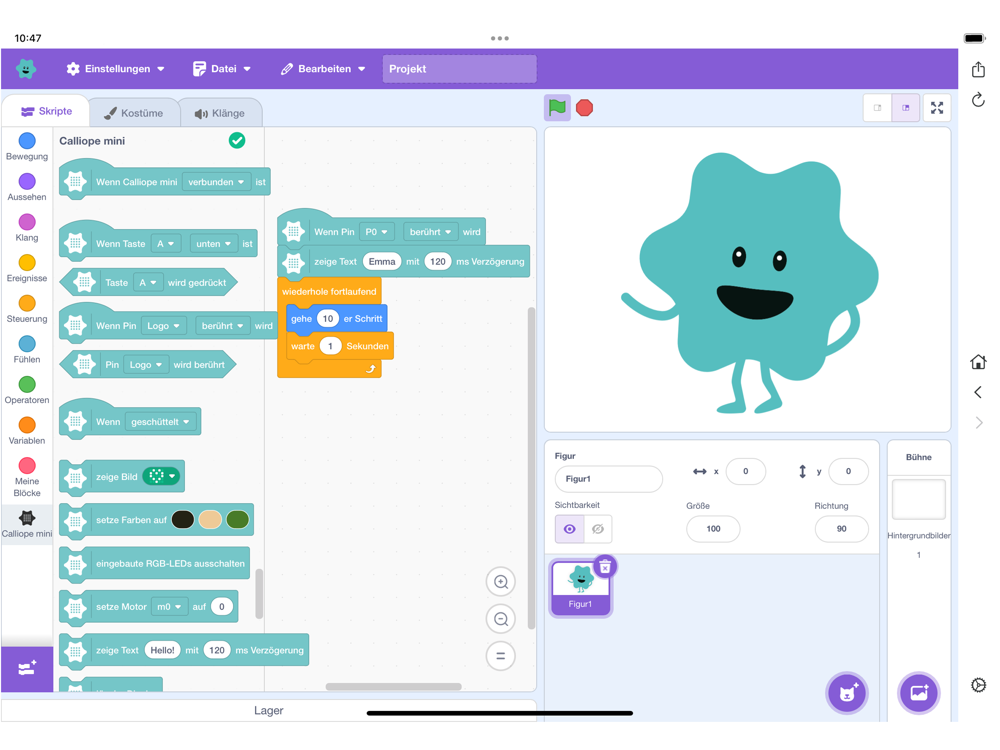The width and height of the screenshot is (1000, 750).
Task: Open the 'P0' dropdown in workspace script
Action: [376, 232]
